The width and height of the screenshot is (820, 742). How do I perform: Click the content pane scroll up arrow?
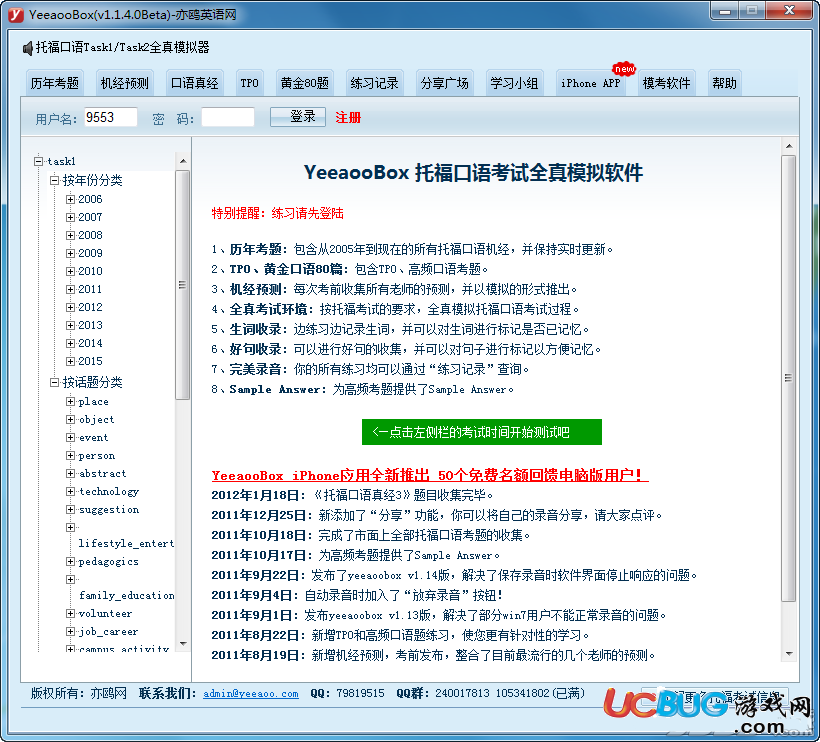coord(789,146)
